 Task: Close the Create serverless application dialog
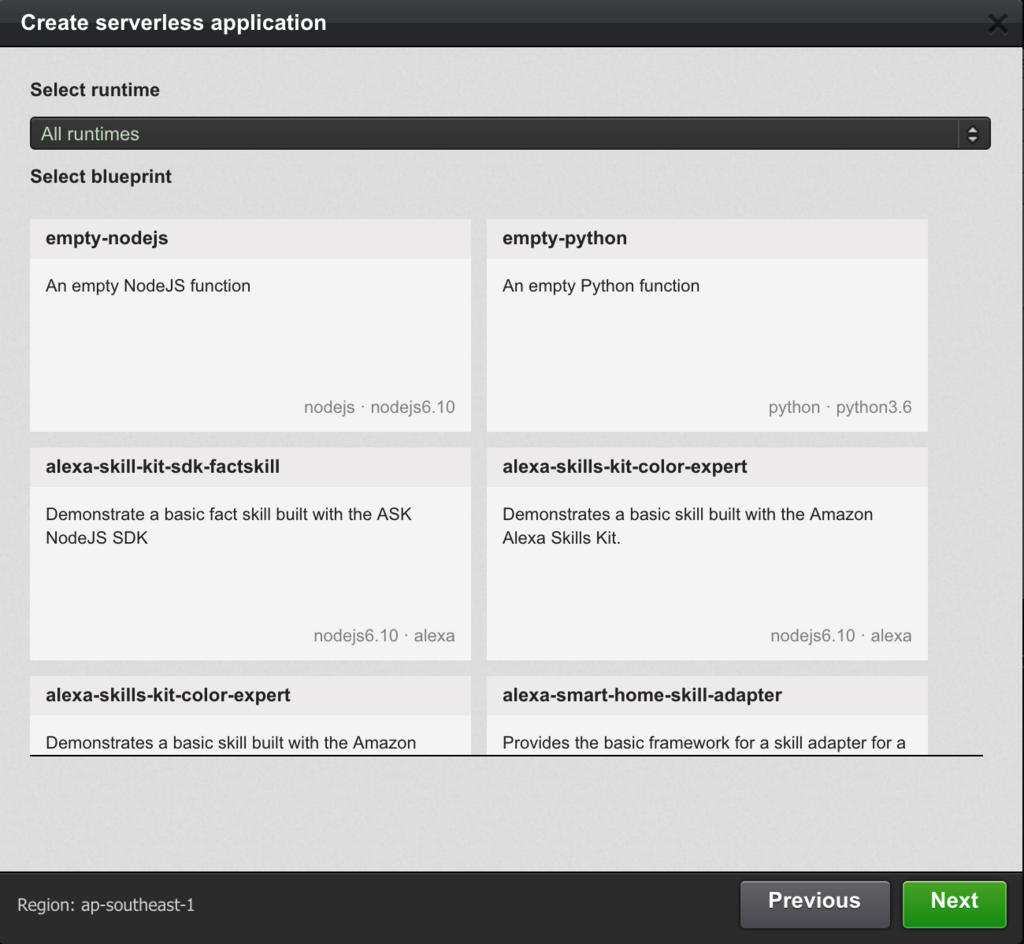click(997, 24)
